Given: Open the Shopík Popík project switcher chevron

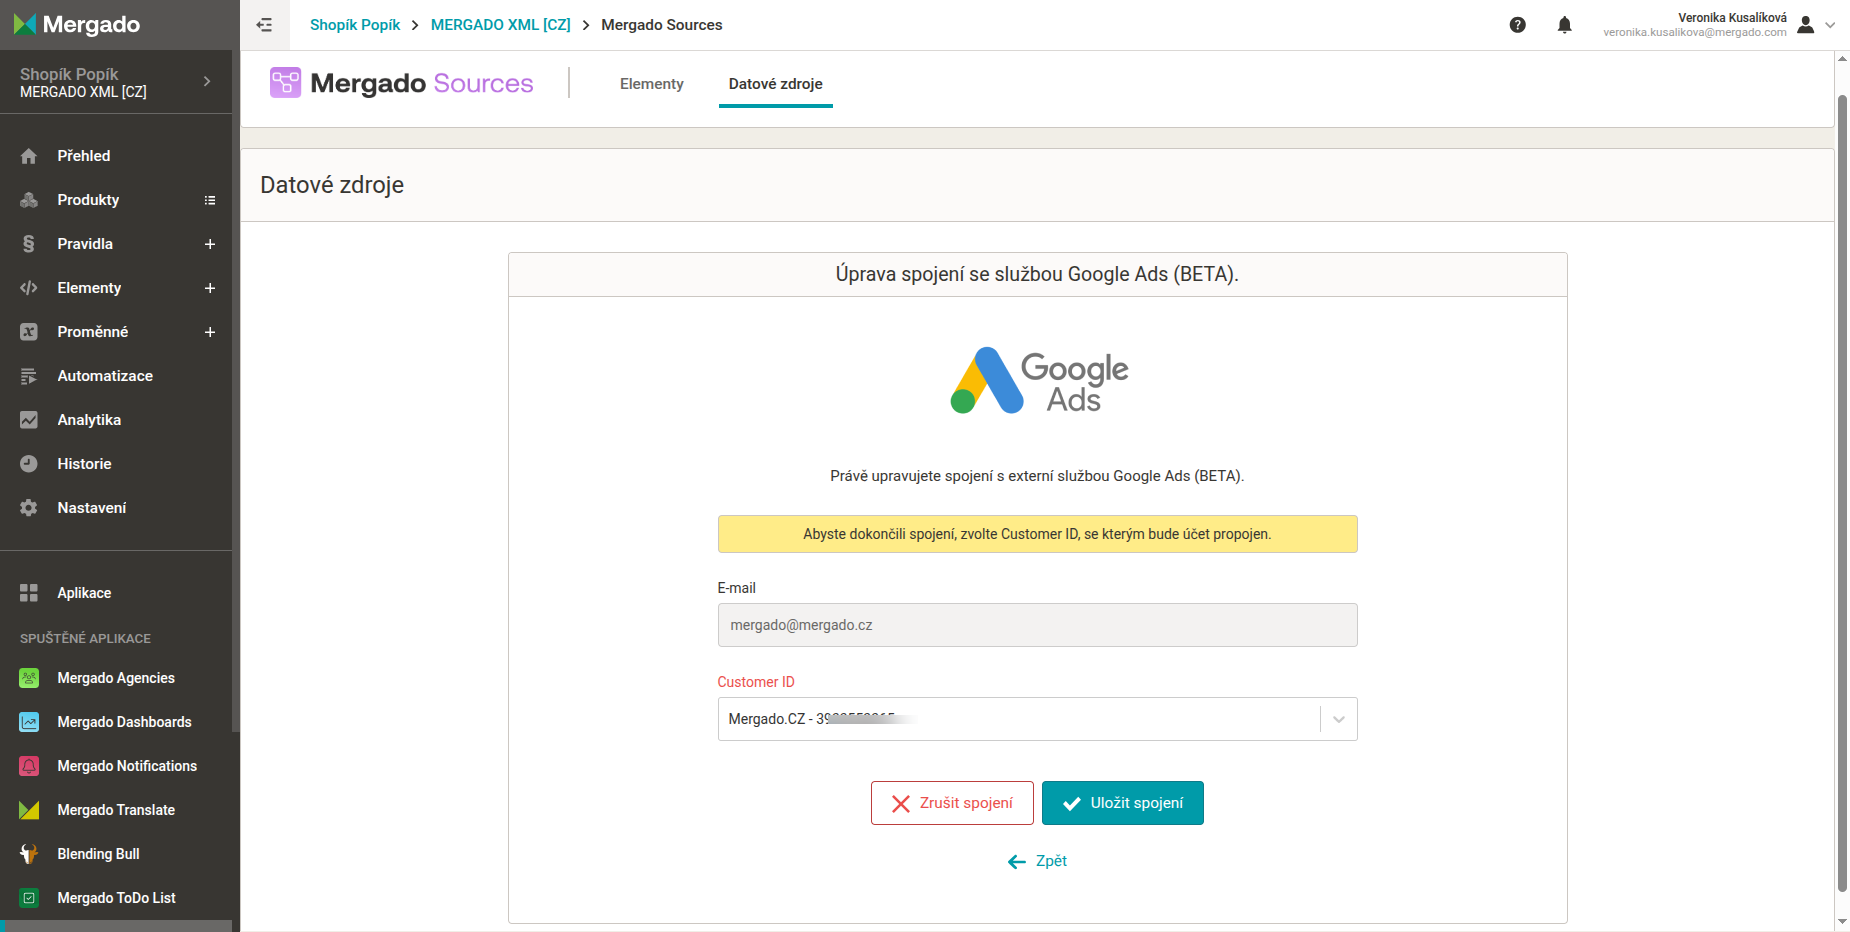Looking at the screenshot, I should [207, 81].
